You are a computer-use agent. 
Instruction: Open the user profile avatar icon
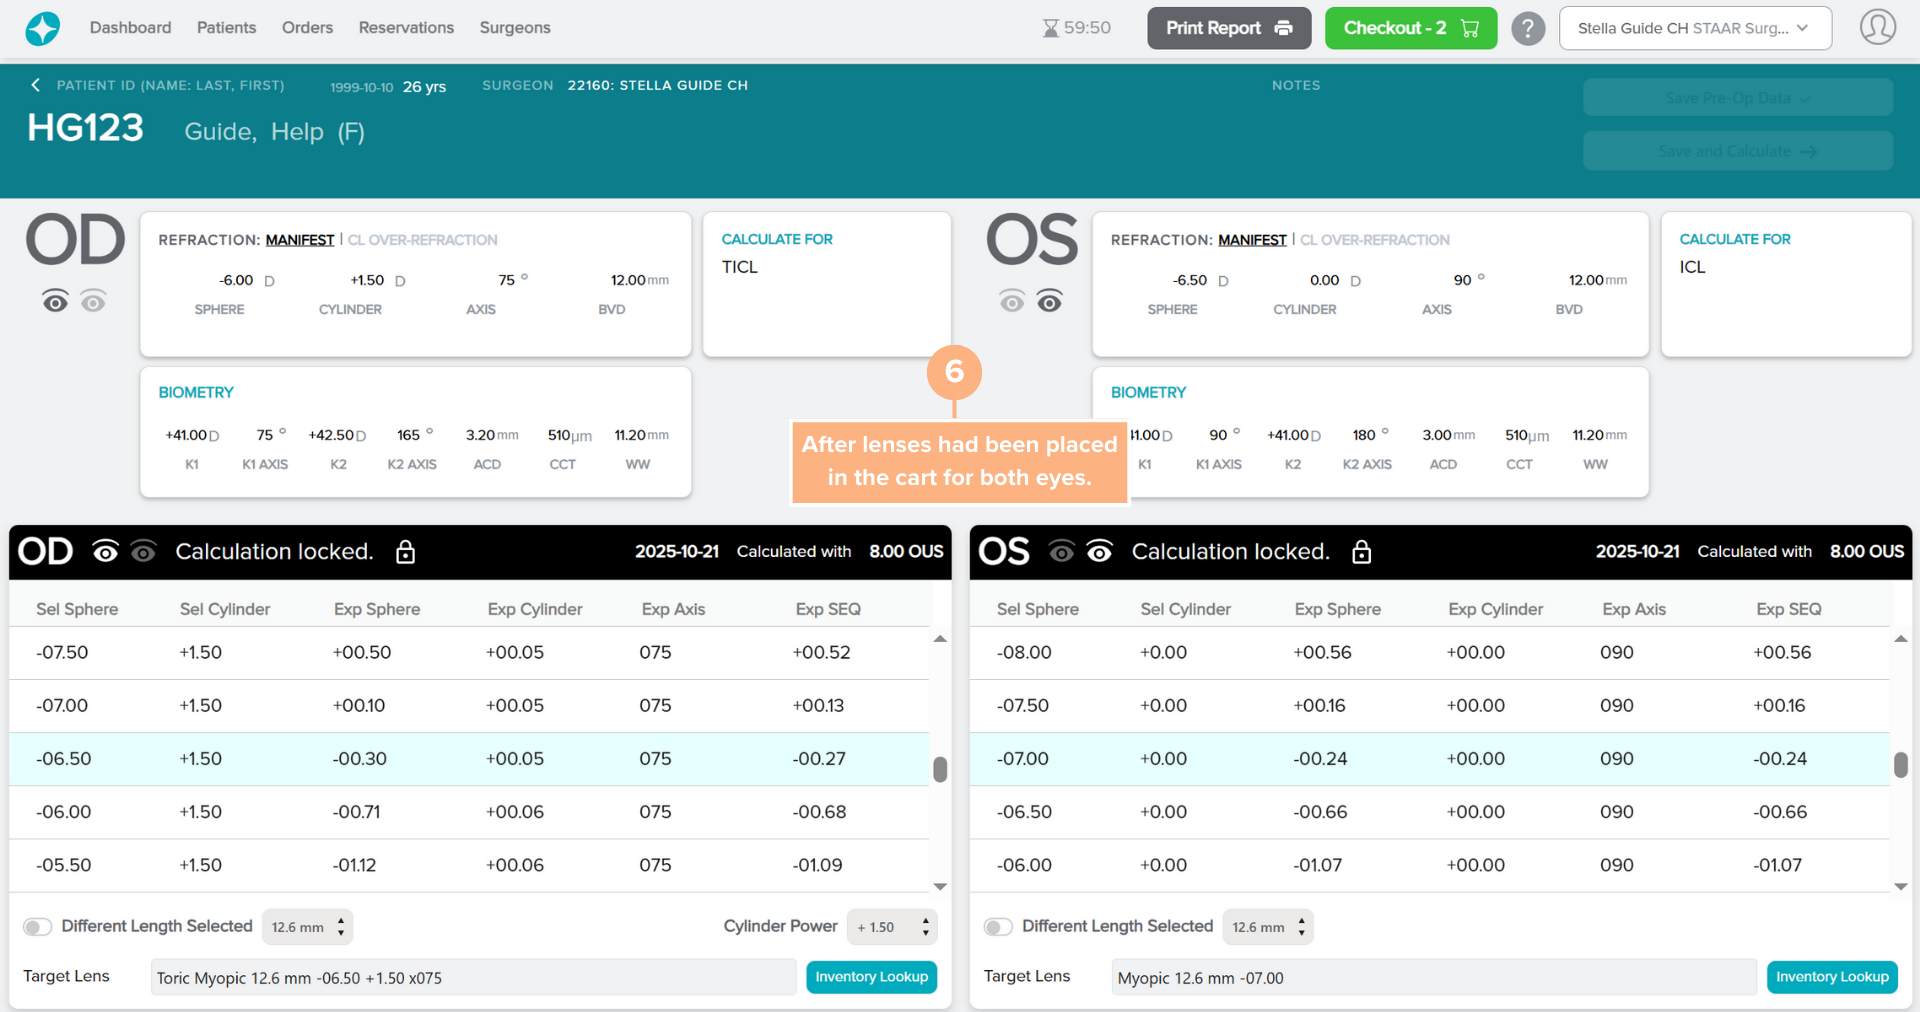(1877, 28)
